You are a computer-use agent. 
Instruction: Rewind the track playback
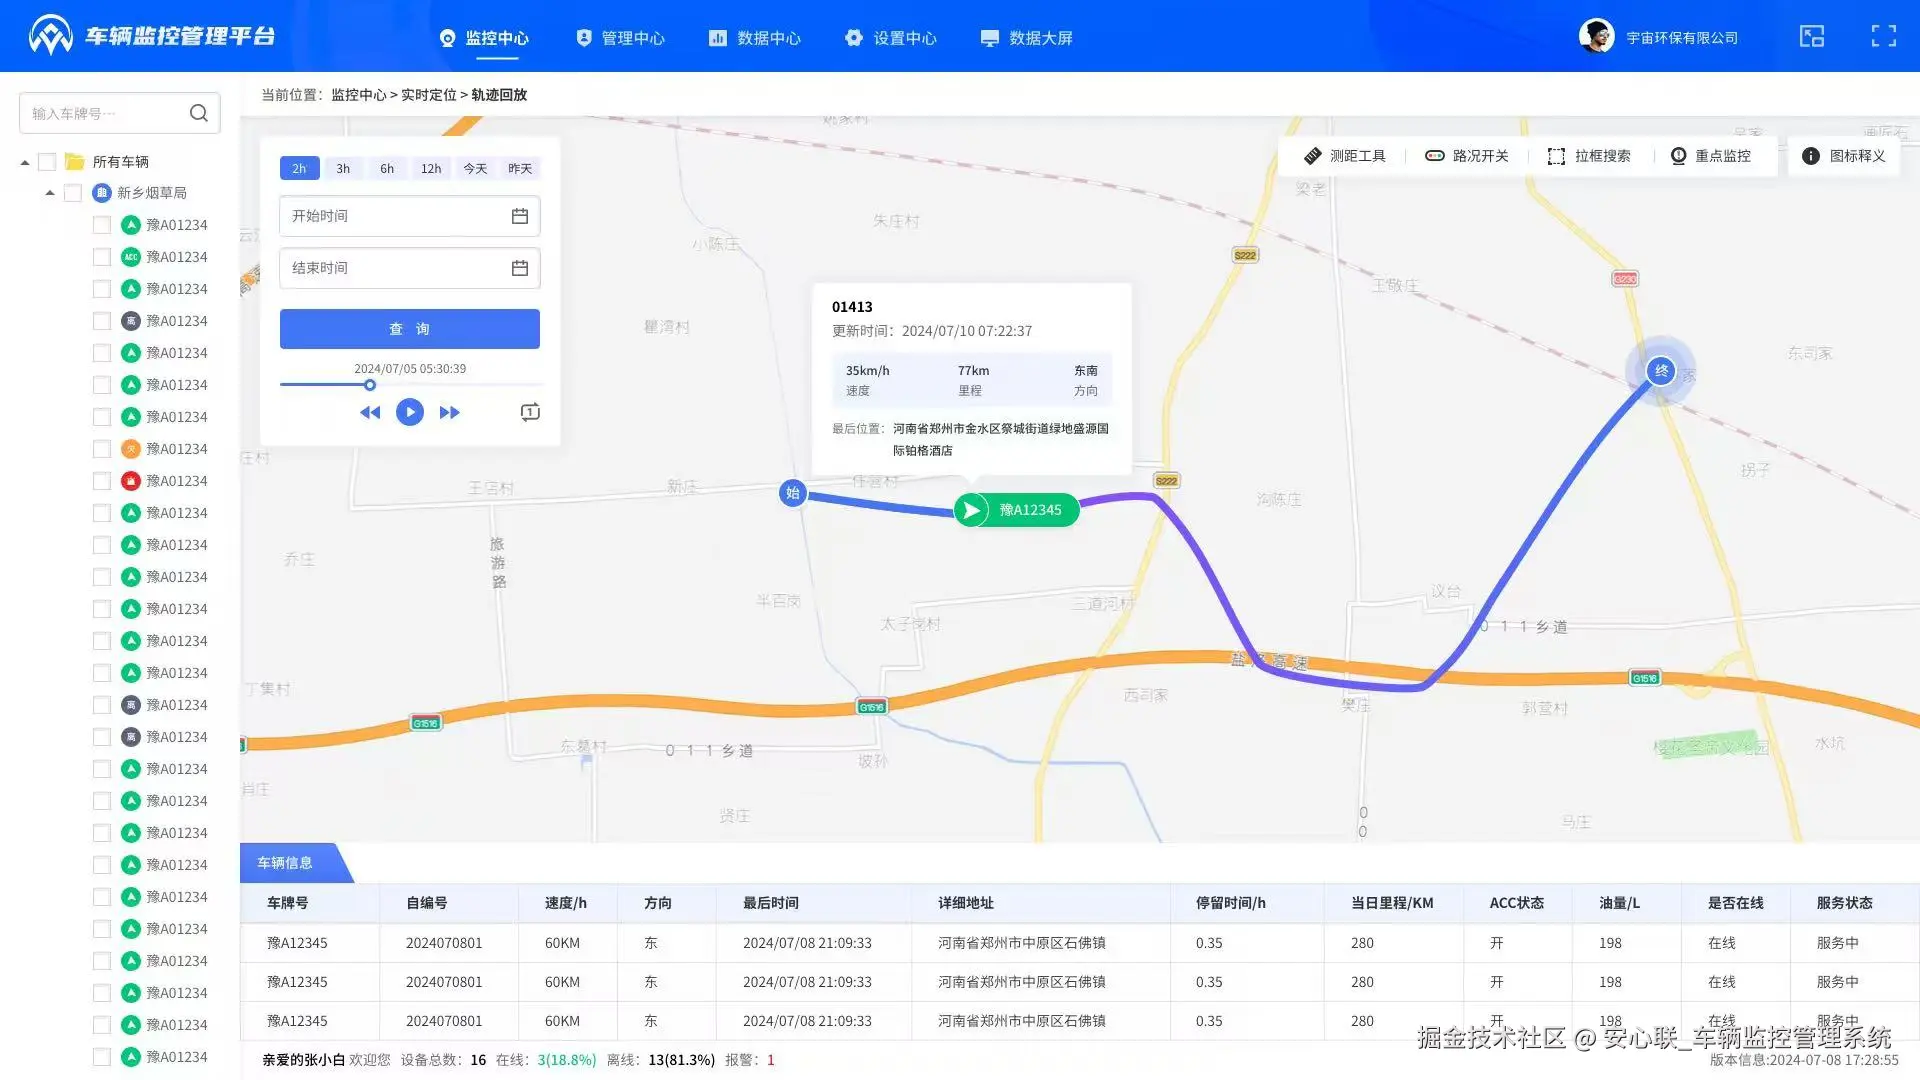(x=370, y=412)
